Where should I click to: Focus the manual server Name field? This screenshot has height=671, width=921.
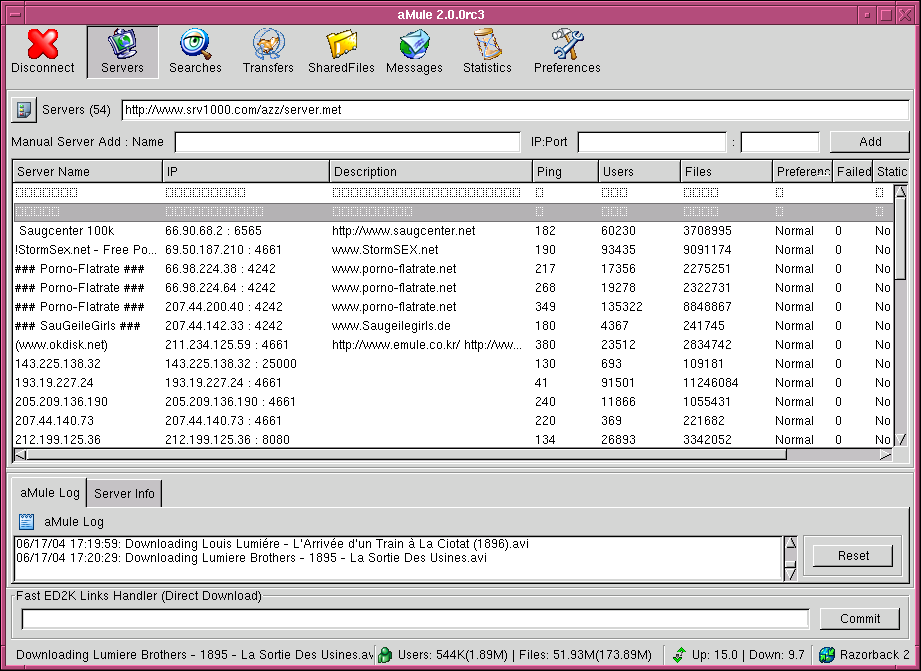pyautogui.click(x=347, y=142)
